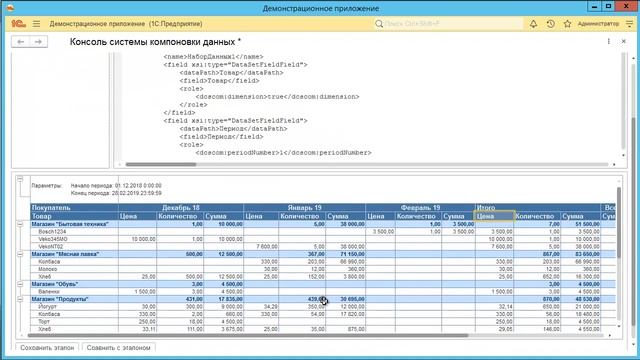The width and height of the screenshot is (640, 360).
Task: Collapse the Магазин "Мясная лавка" group
Action: pyautogui.click(x=20, y=254)
